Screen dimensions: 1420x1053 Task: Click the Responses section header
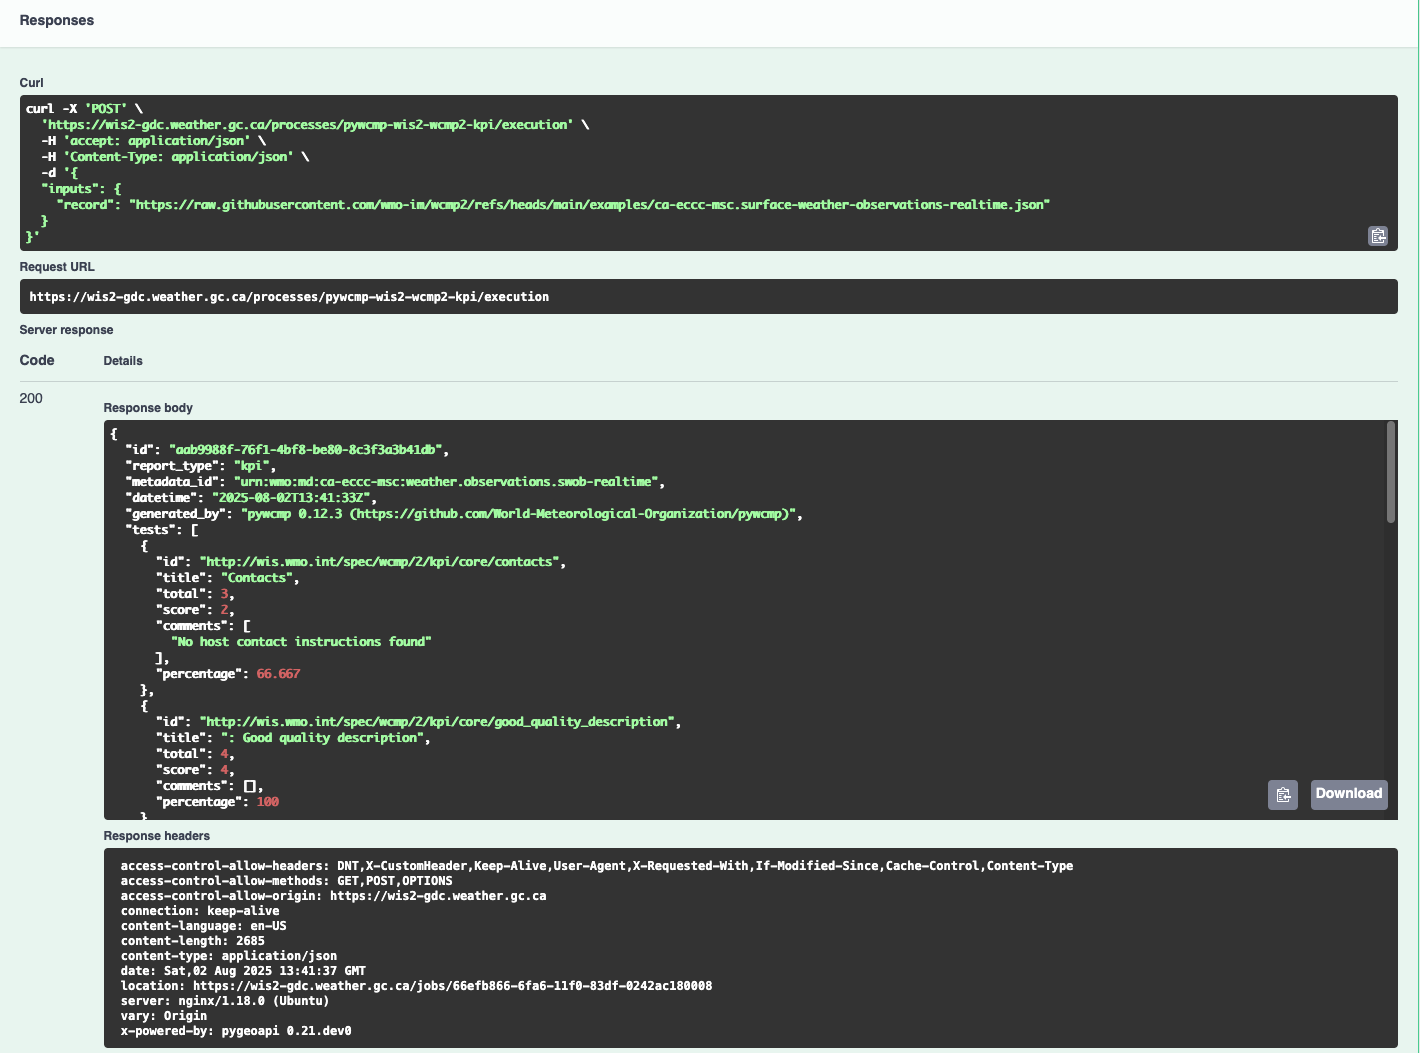coord(56,20)
